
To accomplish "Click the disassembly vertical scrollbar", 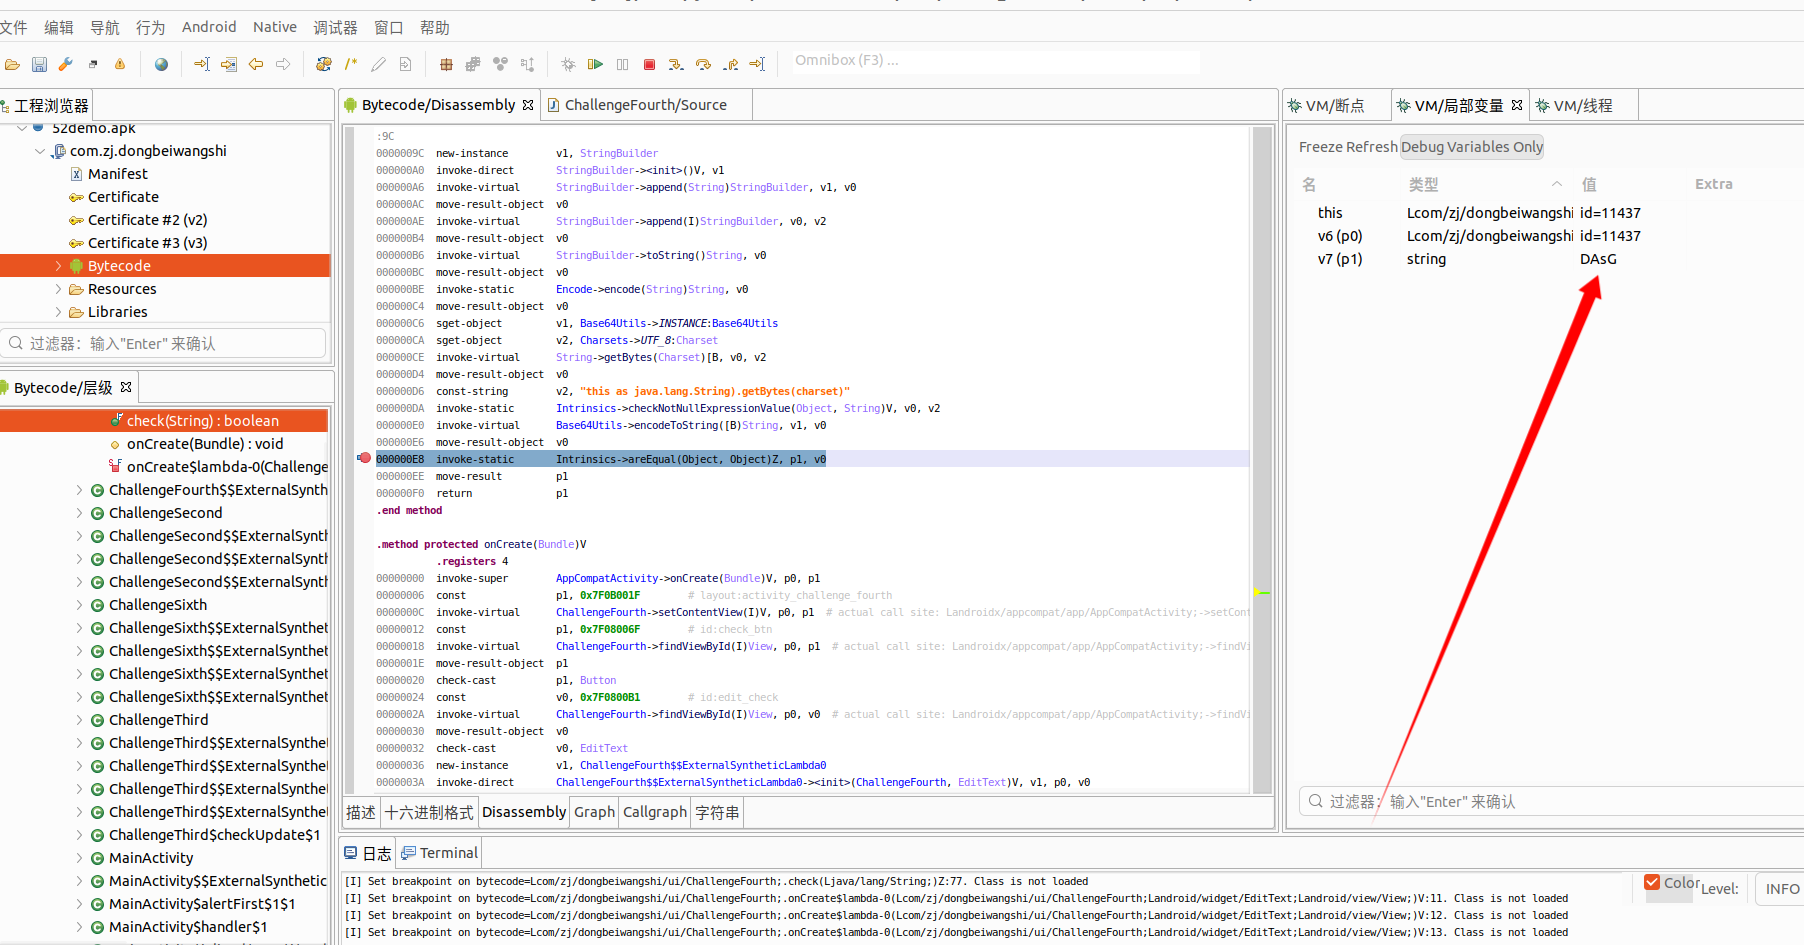I will [1262, 460].
